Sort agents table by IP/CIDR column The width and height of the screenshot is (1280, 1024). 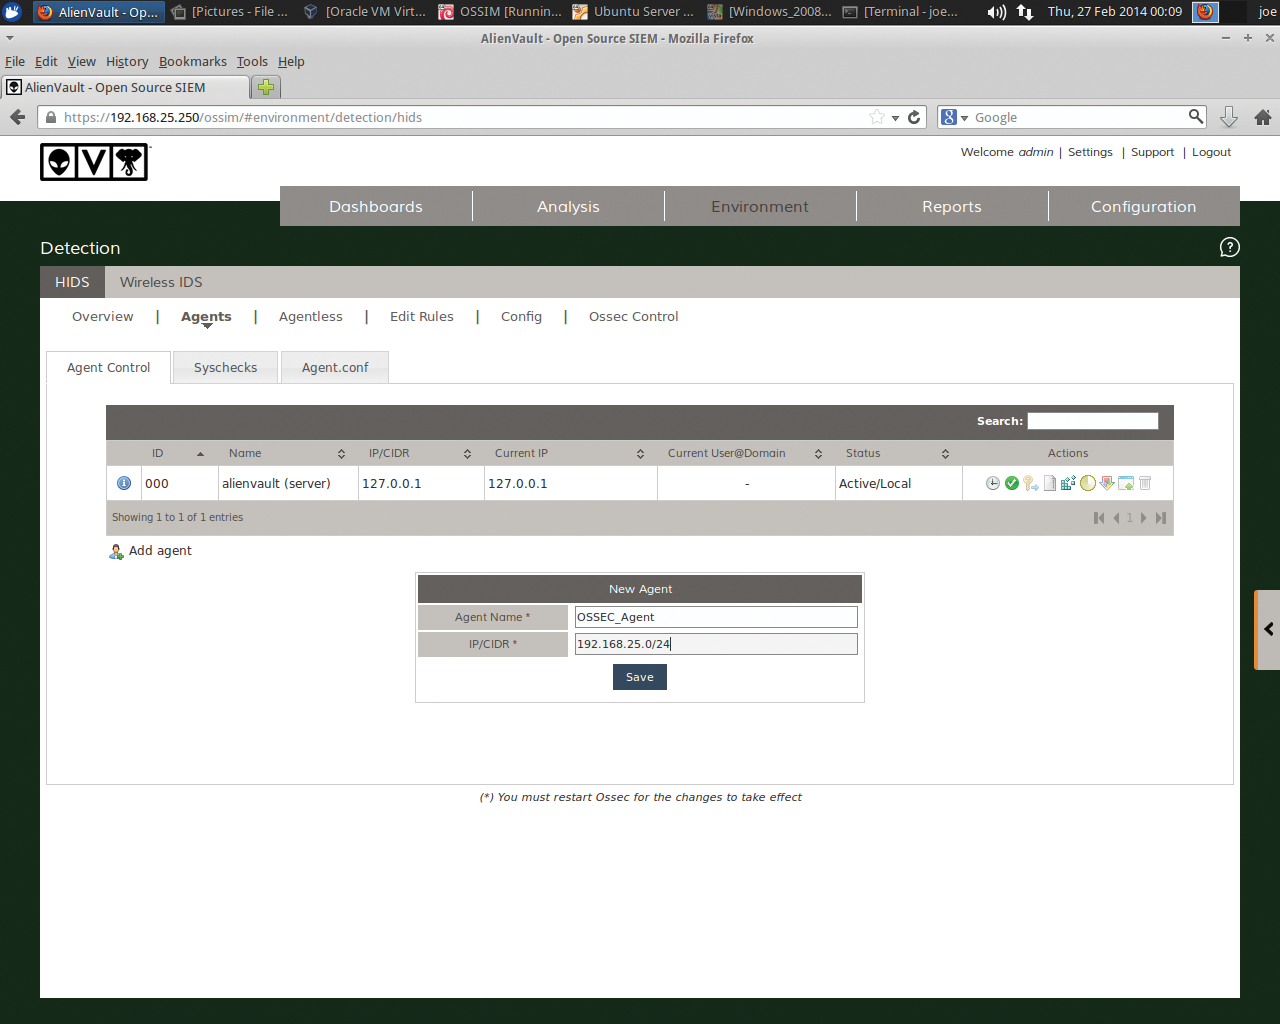pos(421,453)
